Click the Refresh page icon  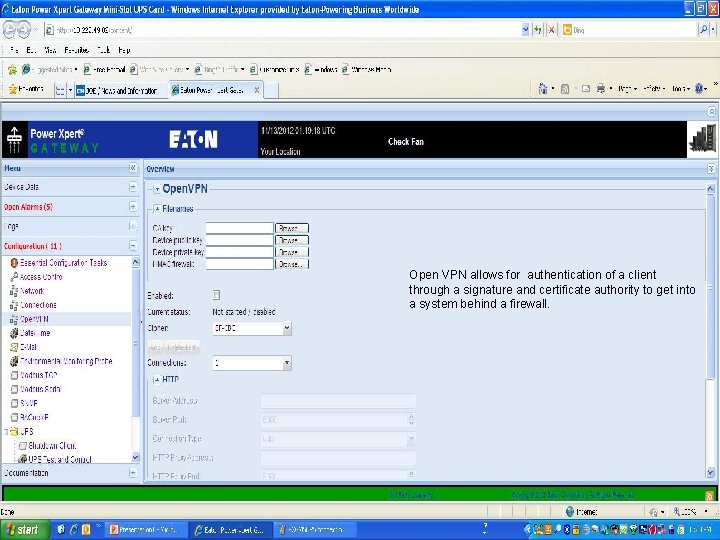(538, 30)
